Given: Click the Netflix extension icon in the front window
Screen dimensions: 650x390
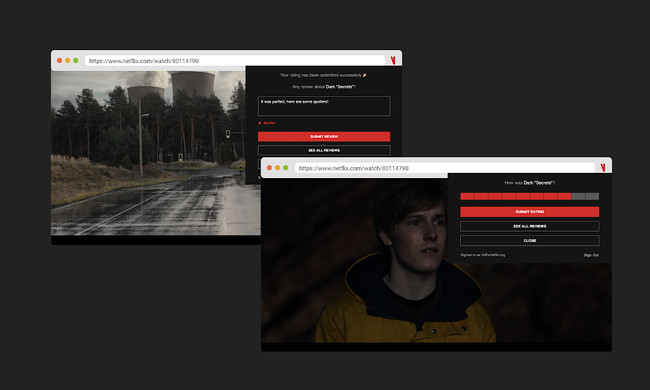Looking at the screenshot, I should [603, 167].
